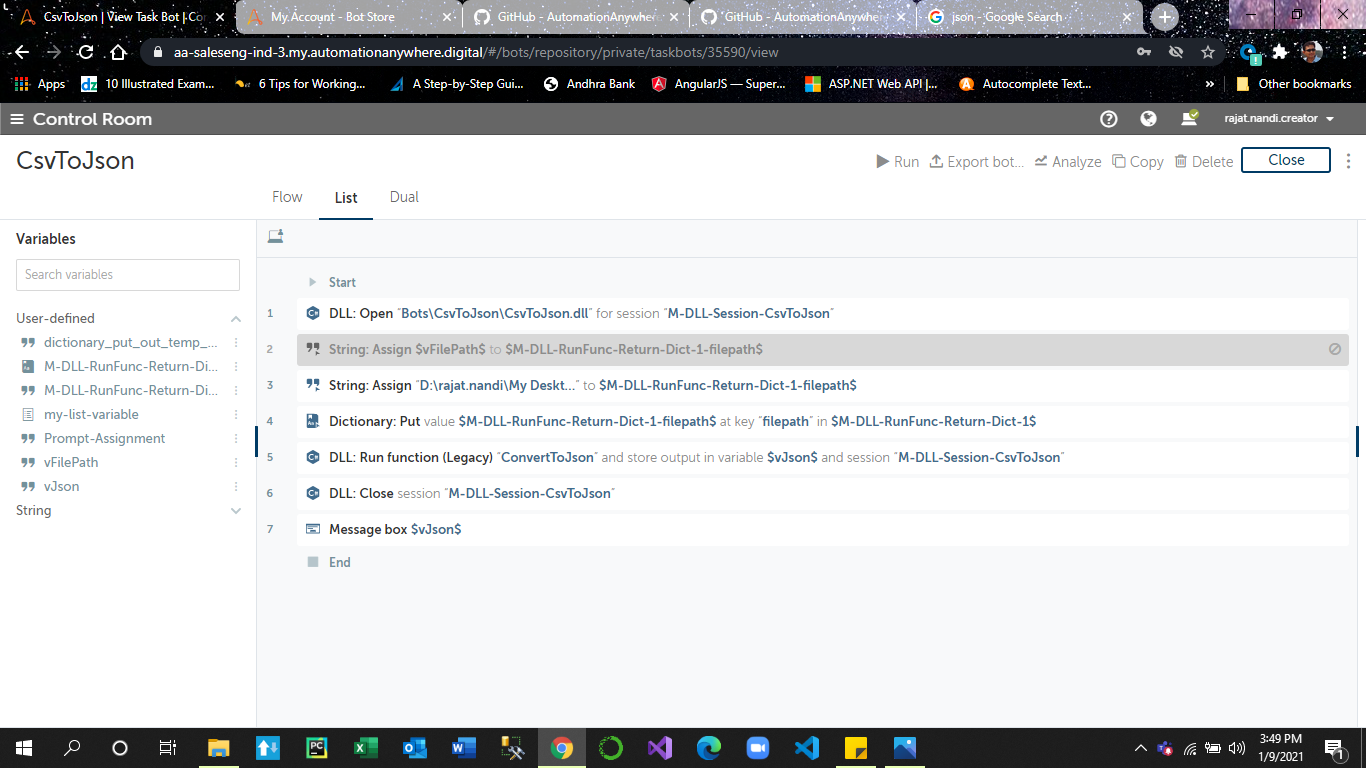The width and height of the screenshot is (1366, 768).
Task: Collapse the User-defined variables section
Action: tap(236, 319)
